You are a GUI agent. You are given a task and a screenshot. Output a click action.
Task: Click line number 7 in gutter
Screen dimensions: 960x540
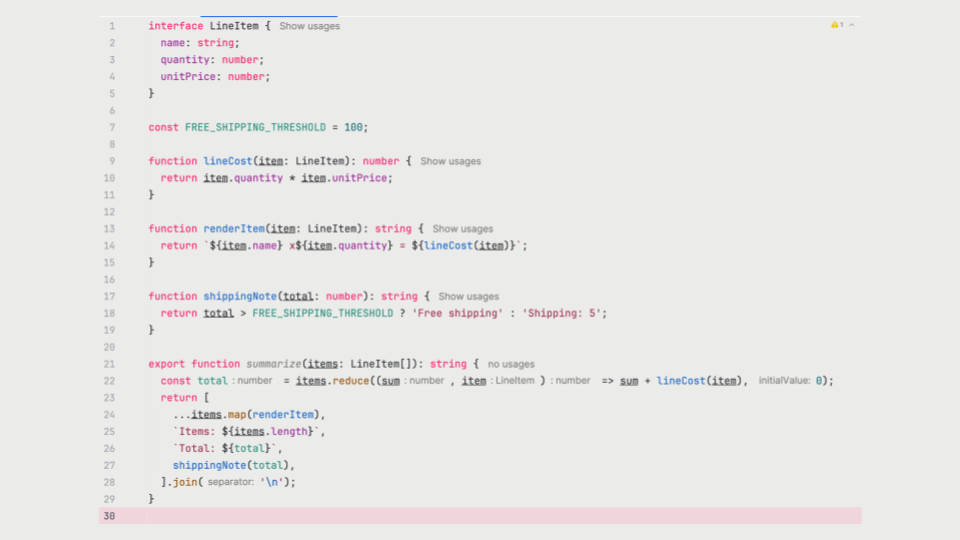pos(111,127)
